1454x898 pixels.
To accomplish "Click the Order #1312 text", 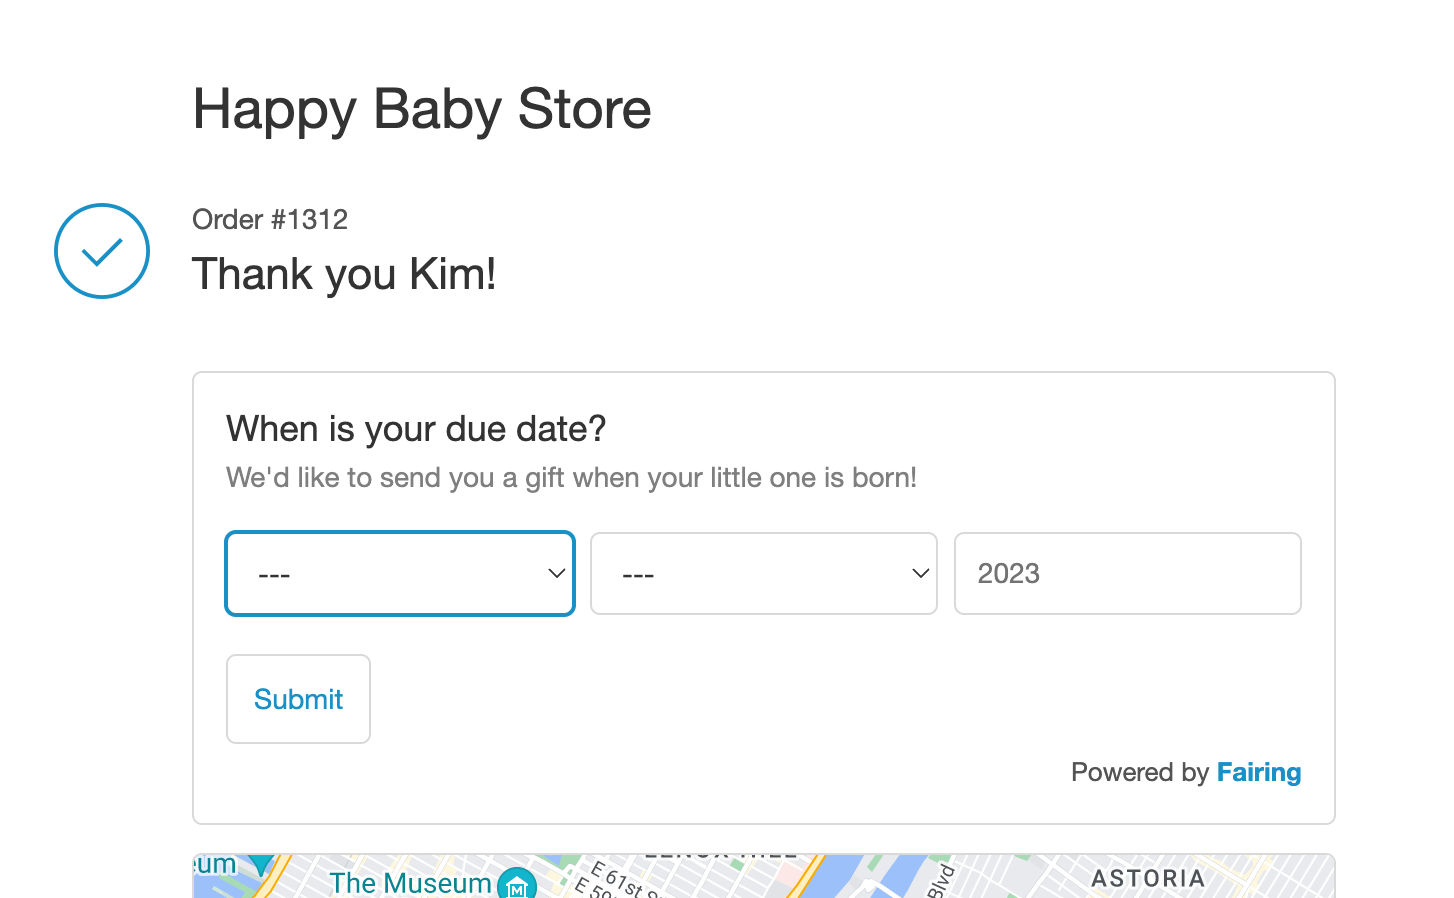I will tap(270, 219).
